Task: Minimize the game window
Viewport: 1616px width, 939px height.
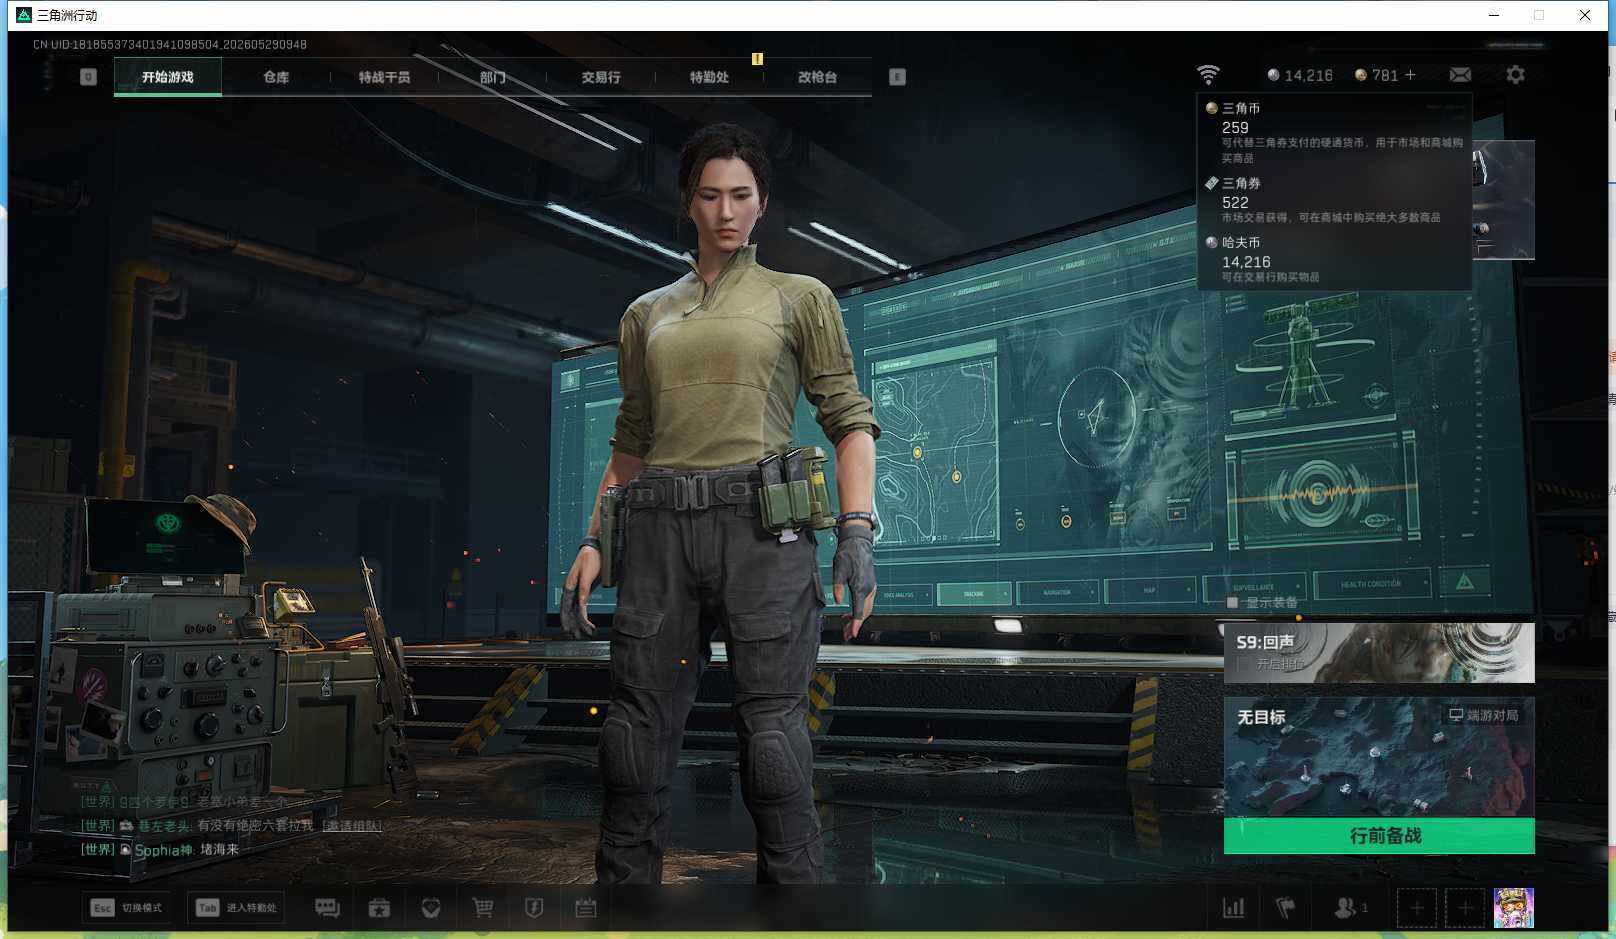Action: (1494, 15)
